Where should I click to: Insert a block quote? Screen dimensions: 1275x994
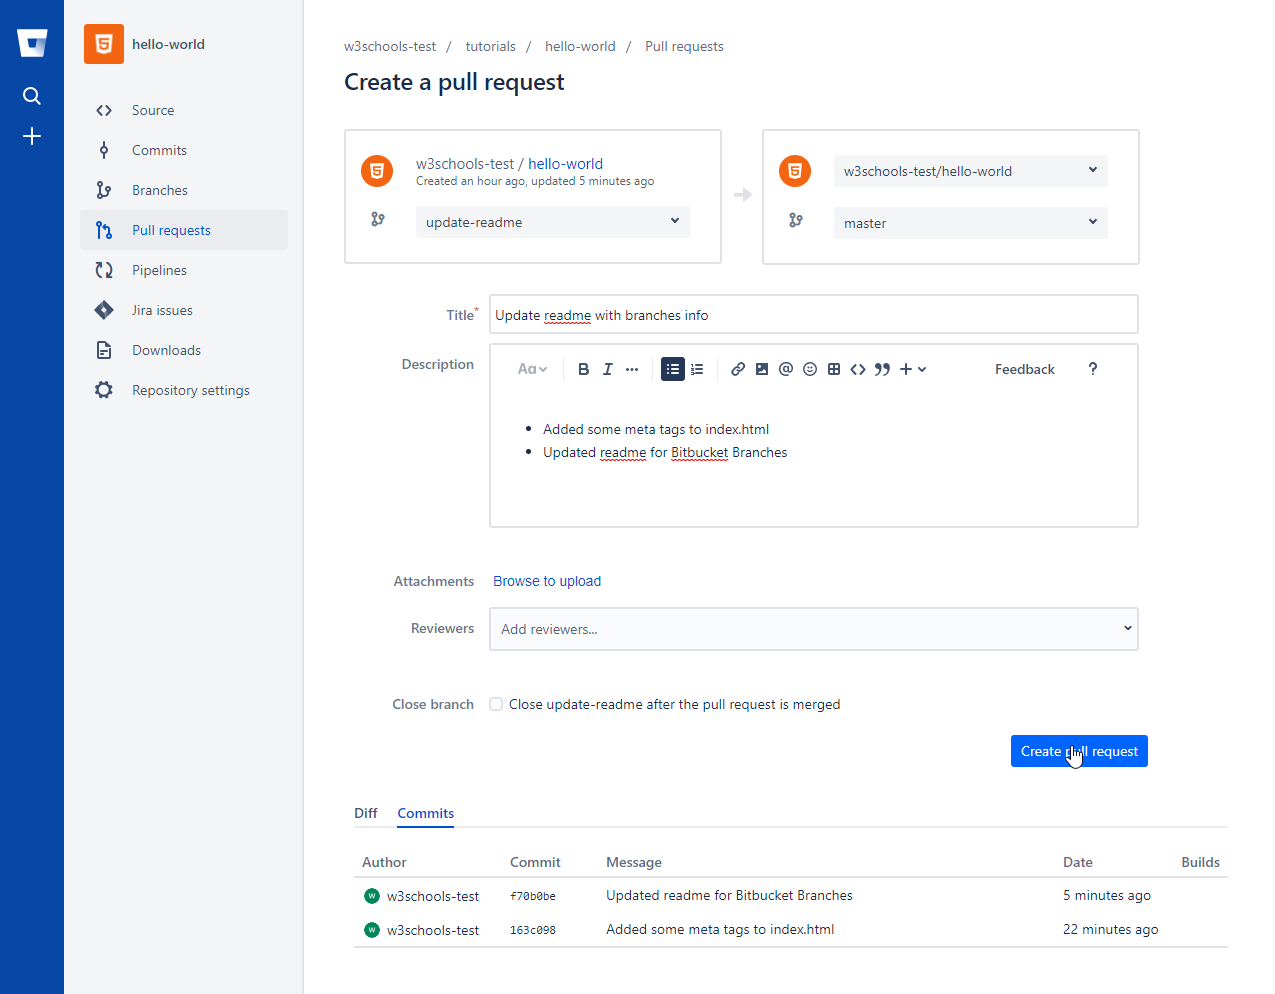(882, 369)
